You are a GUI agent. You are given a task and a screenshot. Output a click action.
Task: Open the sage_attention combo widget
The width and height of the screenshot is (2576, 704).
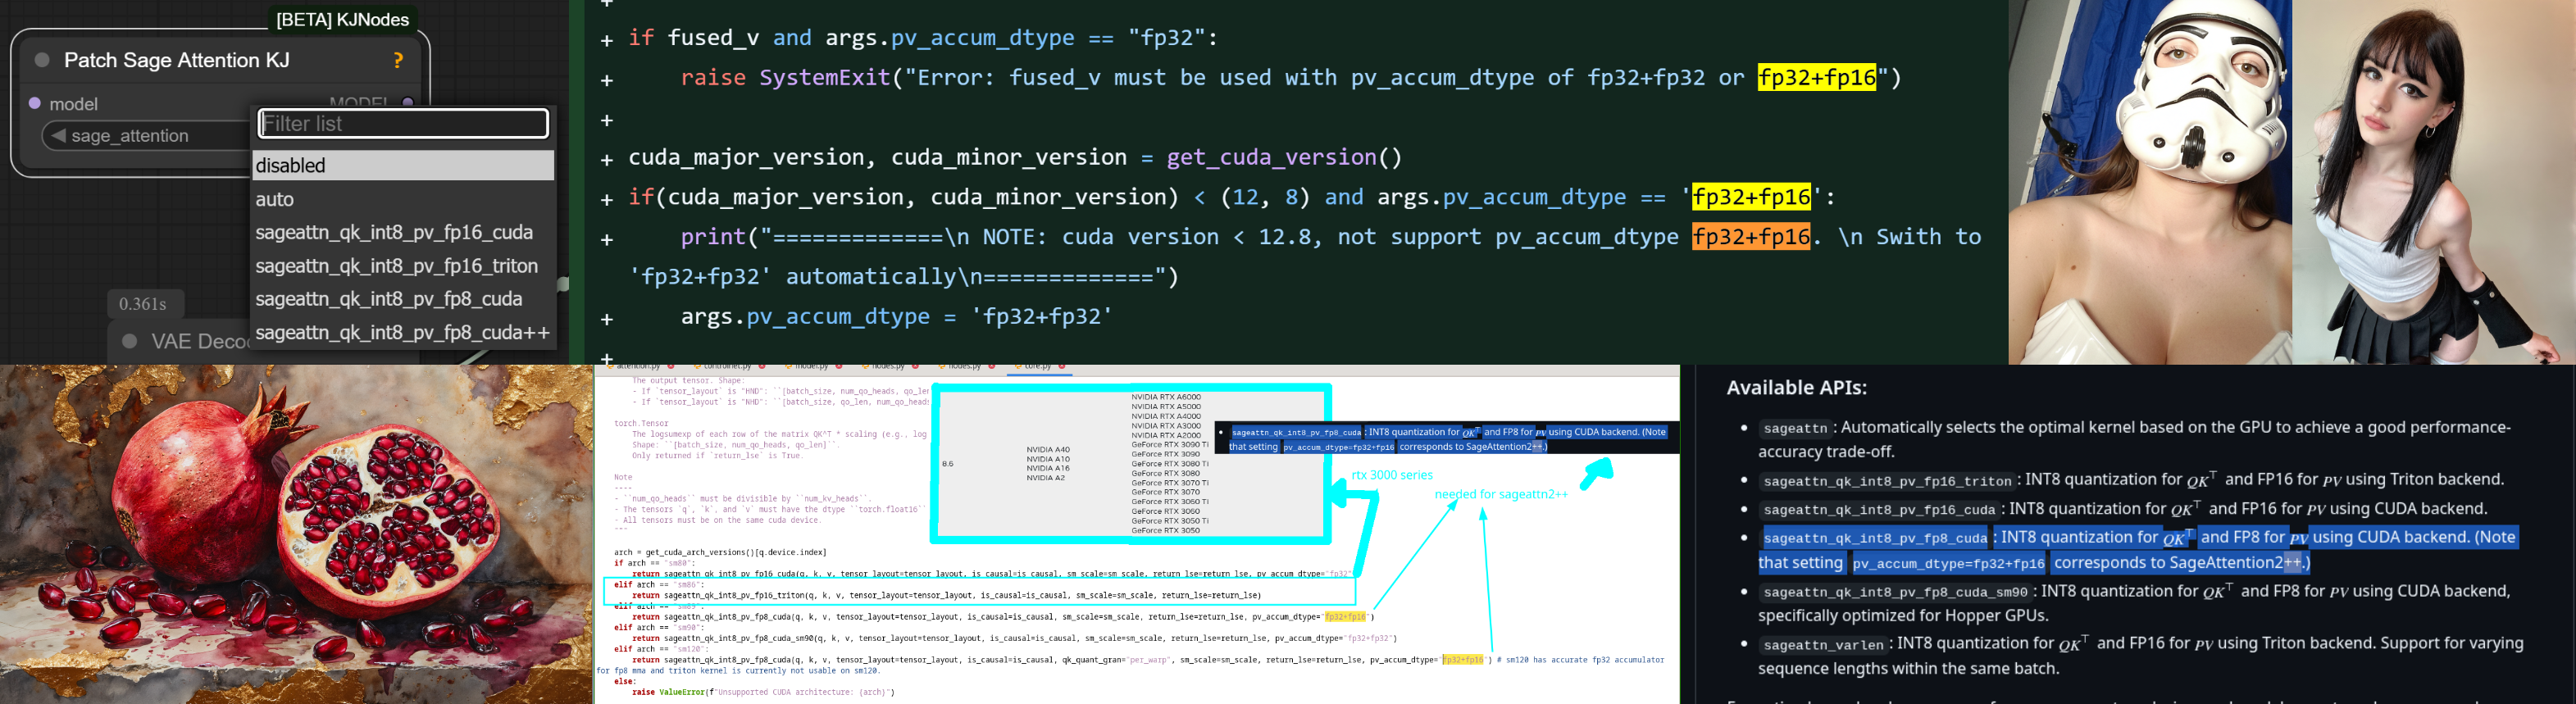coord(145,136)
